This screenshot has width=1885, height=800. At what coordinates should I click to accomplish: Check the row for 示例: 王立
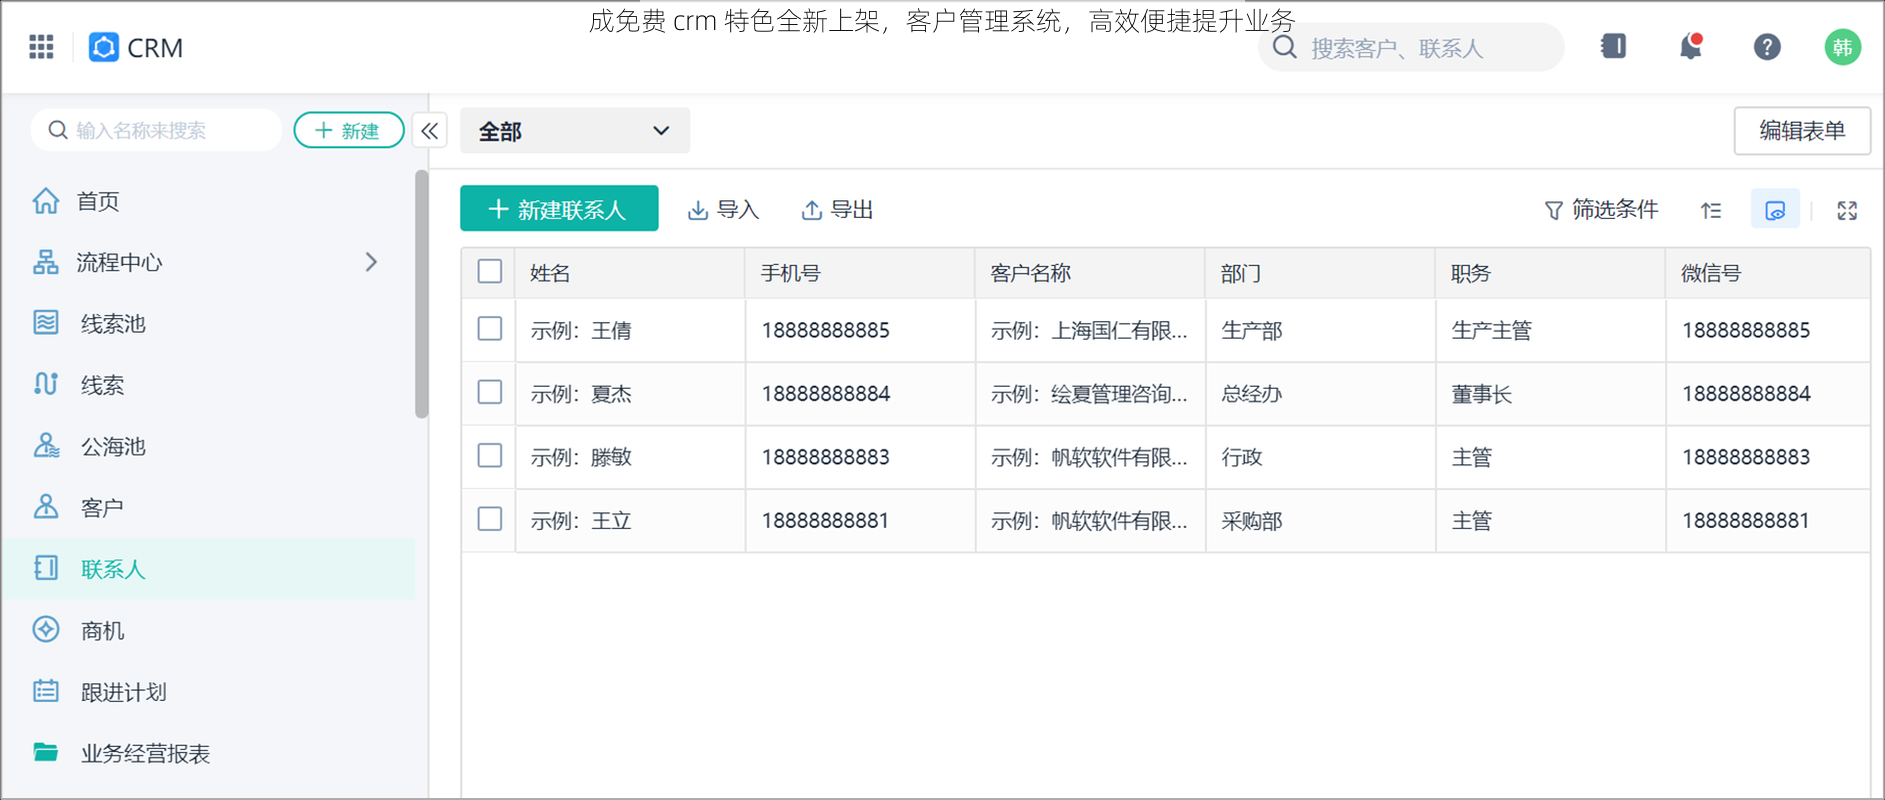[490, 518]
